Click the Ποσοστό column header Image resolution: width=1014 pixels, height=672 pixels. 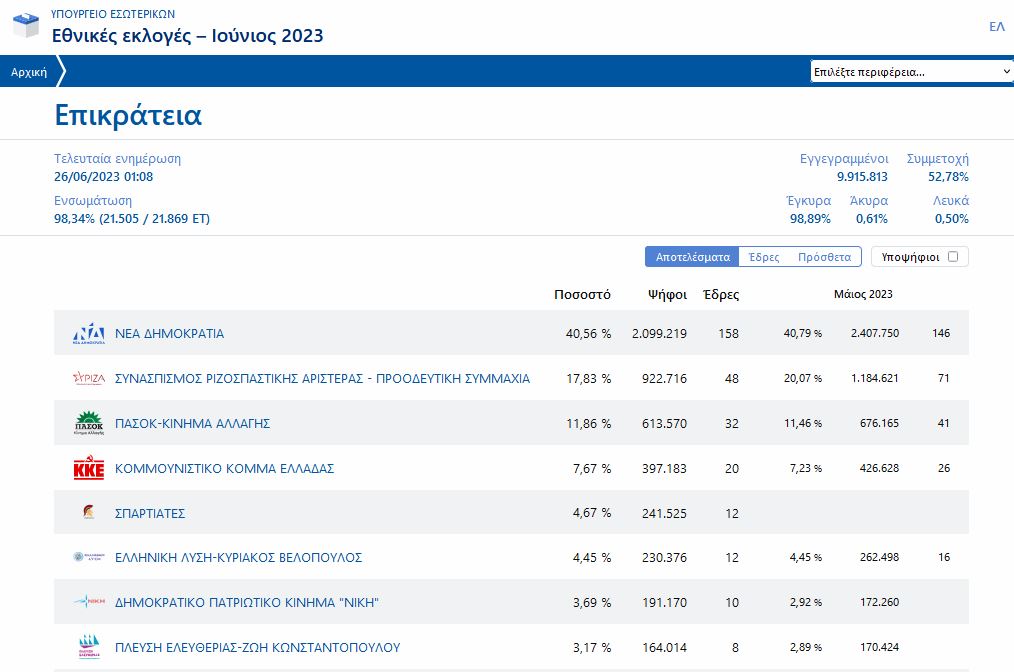(582, 295)
